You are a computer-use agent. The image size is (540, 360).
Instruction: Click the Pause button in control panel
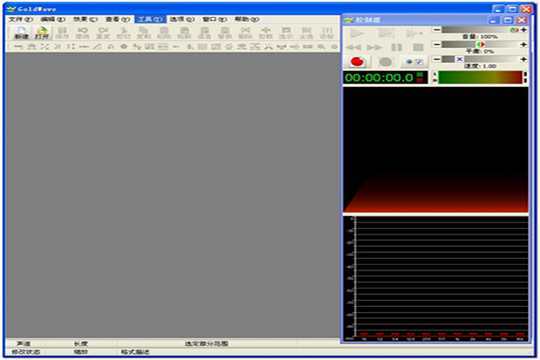pos(396,47)
